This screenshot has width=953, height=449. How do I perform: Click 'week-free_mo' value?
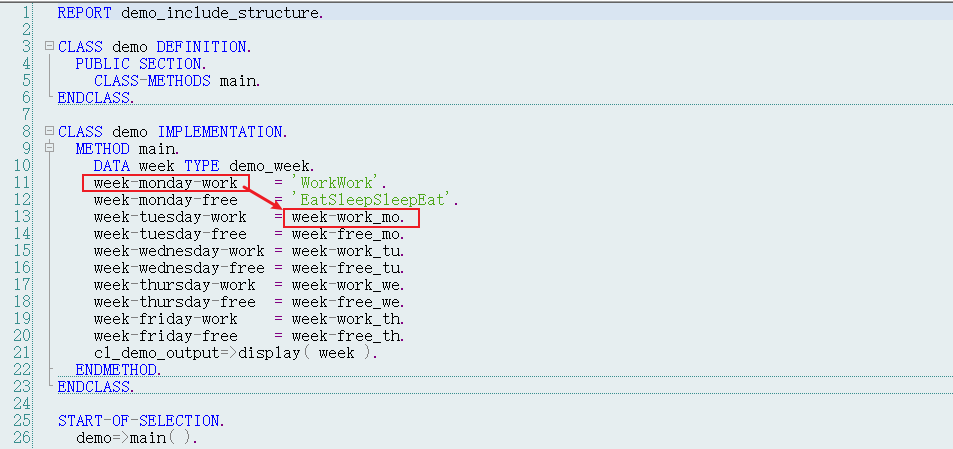coord(348,234)
